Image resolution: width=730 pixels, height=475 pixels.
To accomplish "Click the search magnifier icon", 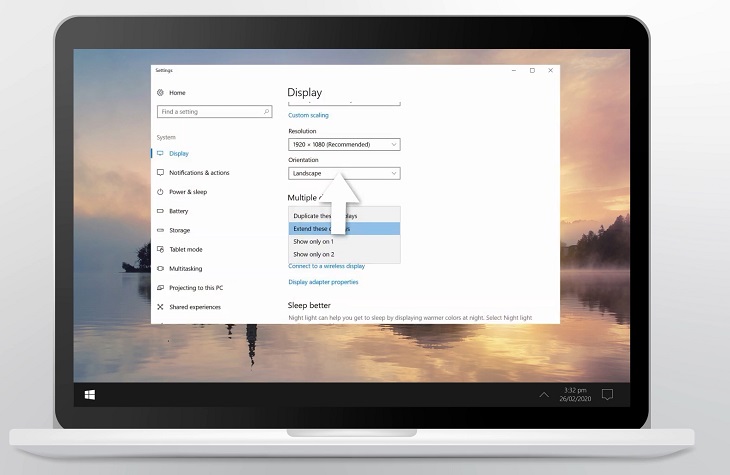I will pyautogui.click(x=266, y=112).
